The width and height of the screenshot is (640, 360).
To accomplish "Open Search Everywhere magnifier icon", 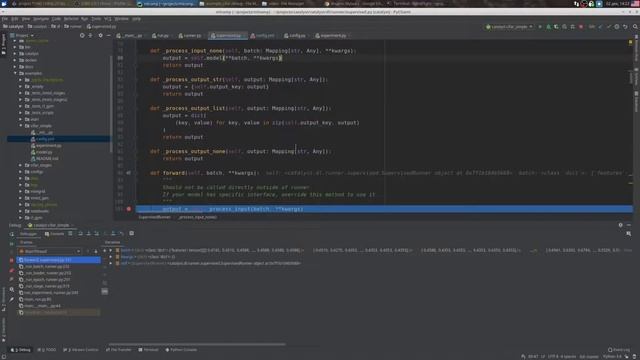I will pyautogui.click(x=635, y=27).
